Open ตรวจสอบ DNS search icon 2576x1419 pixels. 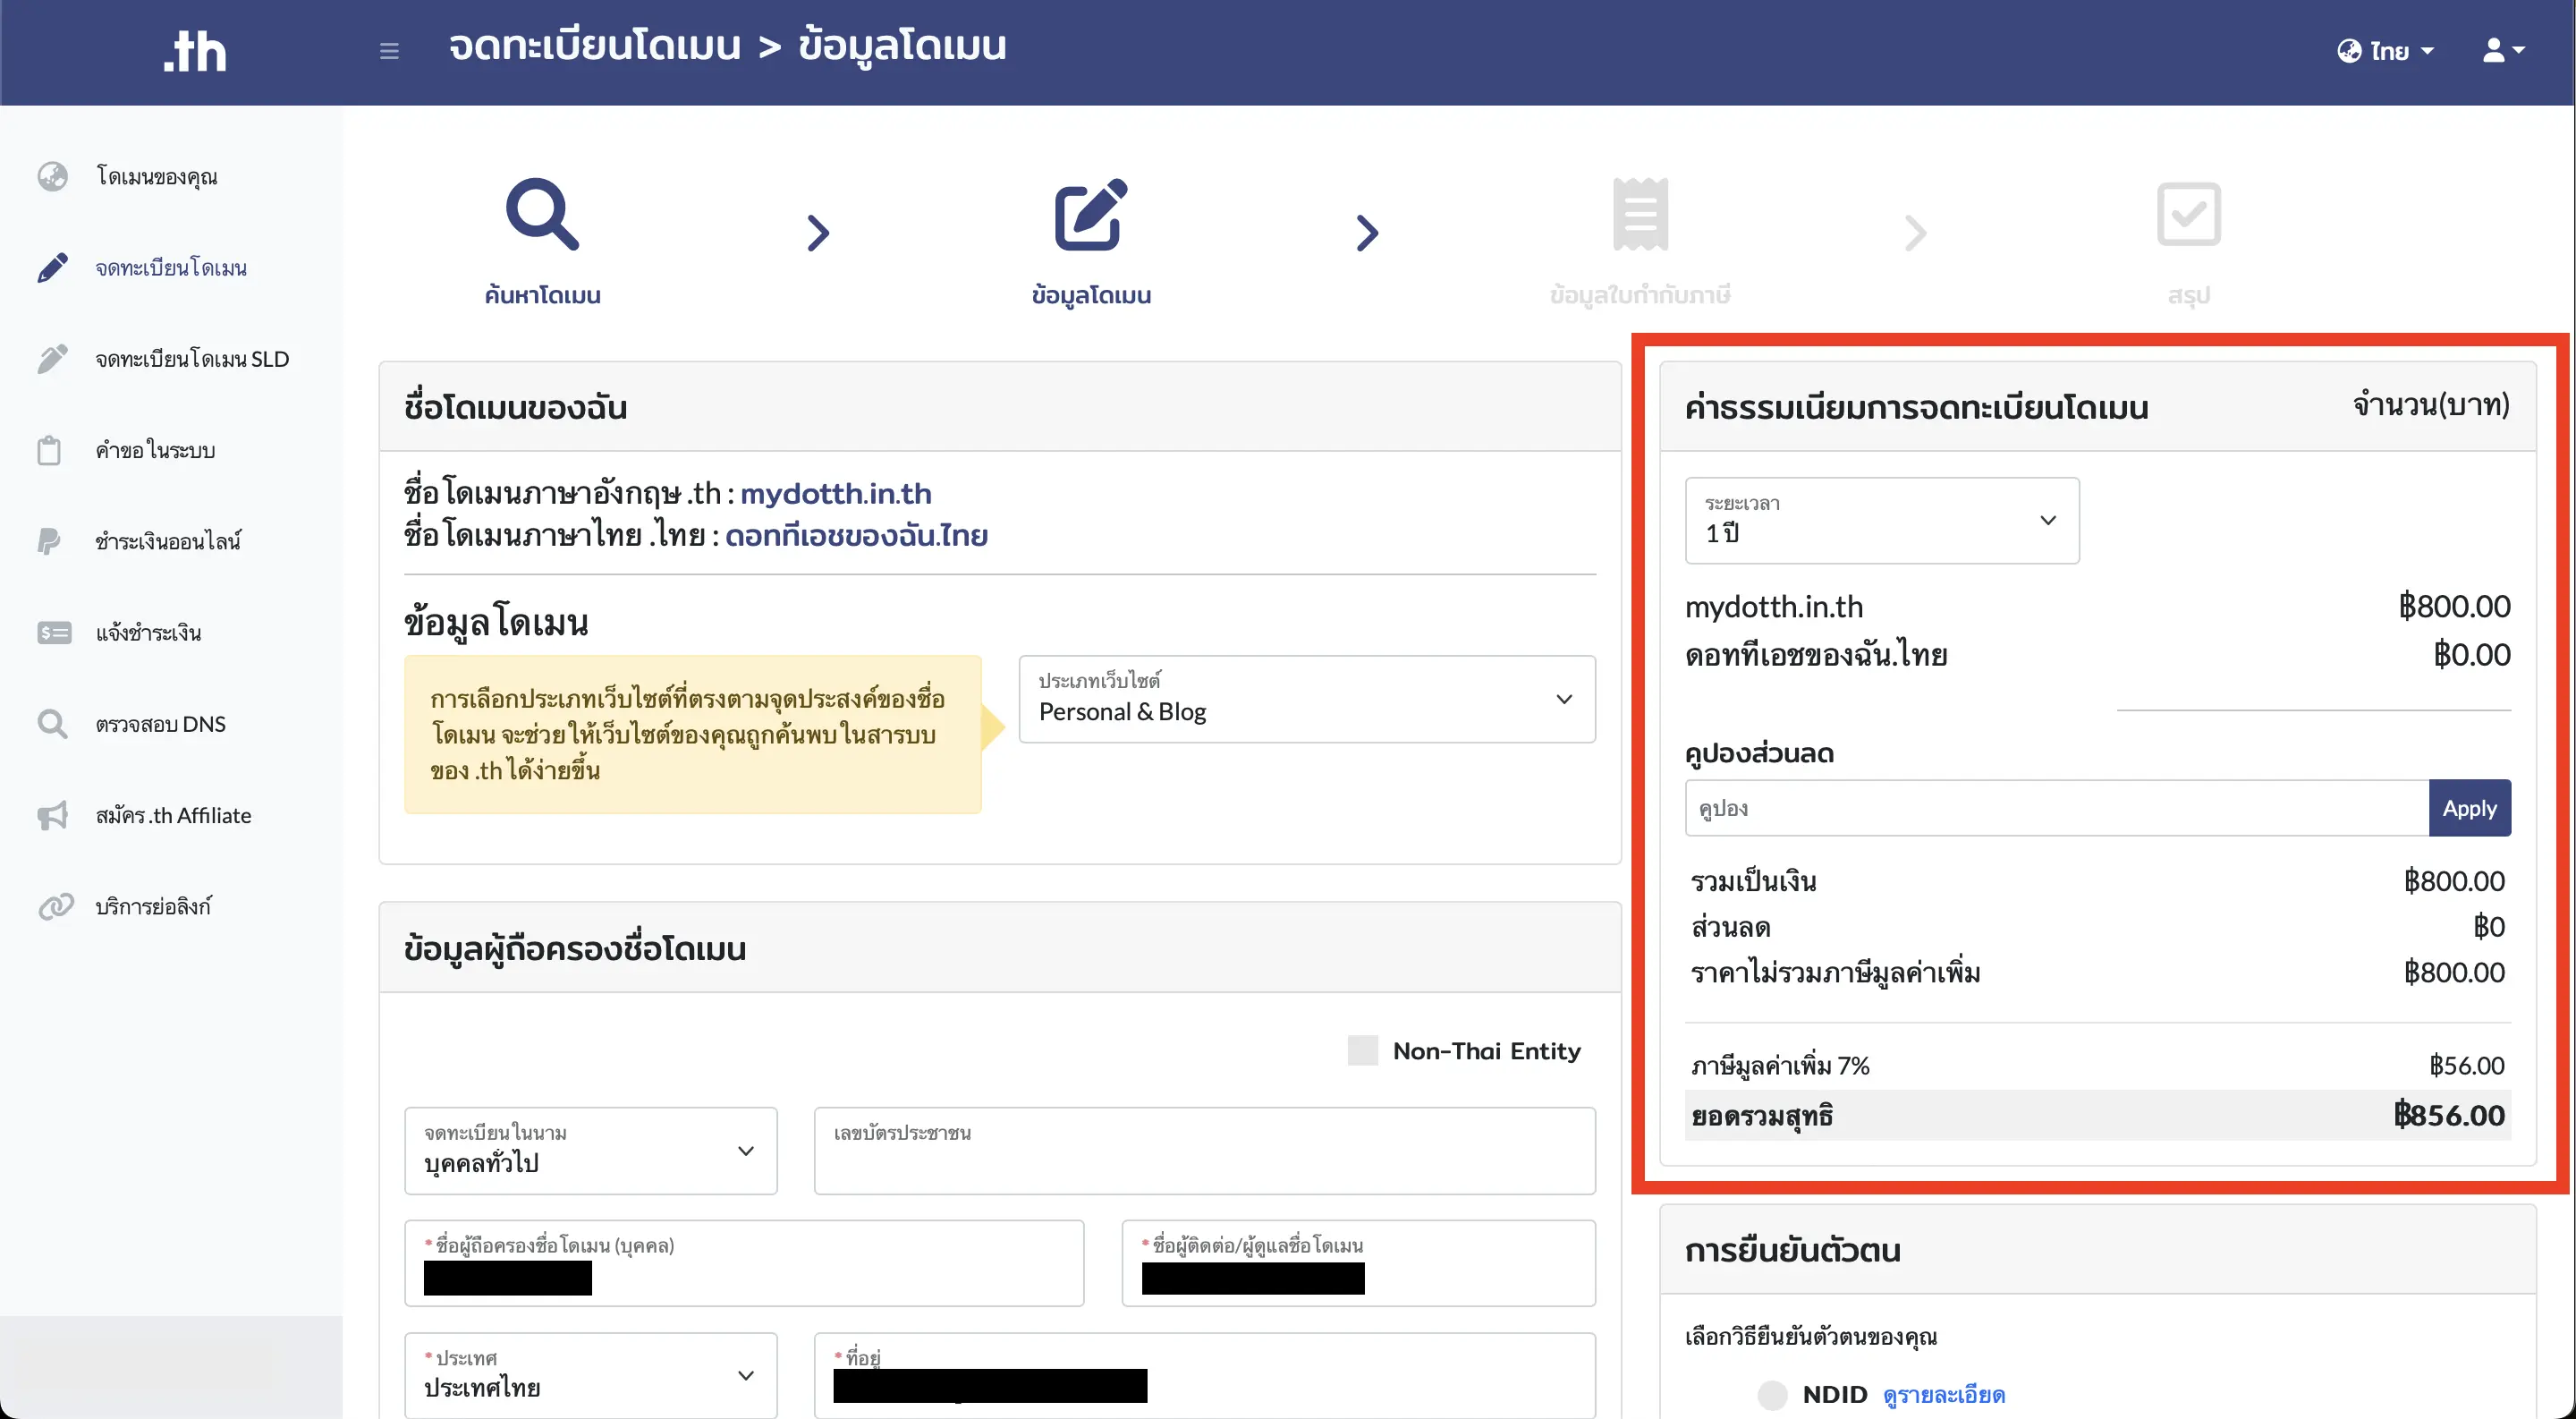pyautogui.click(x=52, y=723)
